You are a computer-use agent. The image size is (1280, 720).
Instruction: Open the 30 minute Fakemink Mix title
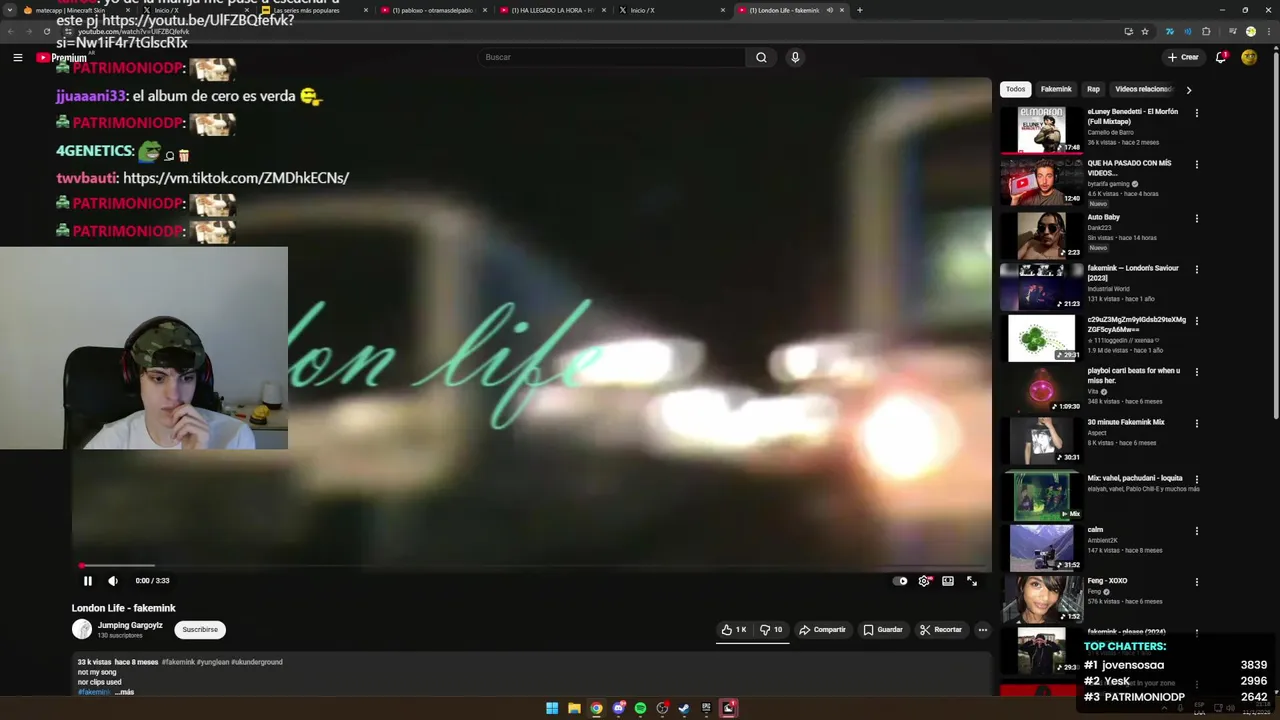(x=1126, y=422)
